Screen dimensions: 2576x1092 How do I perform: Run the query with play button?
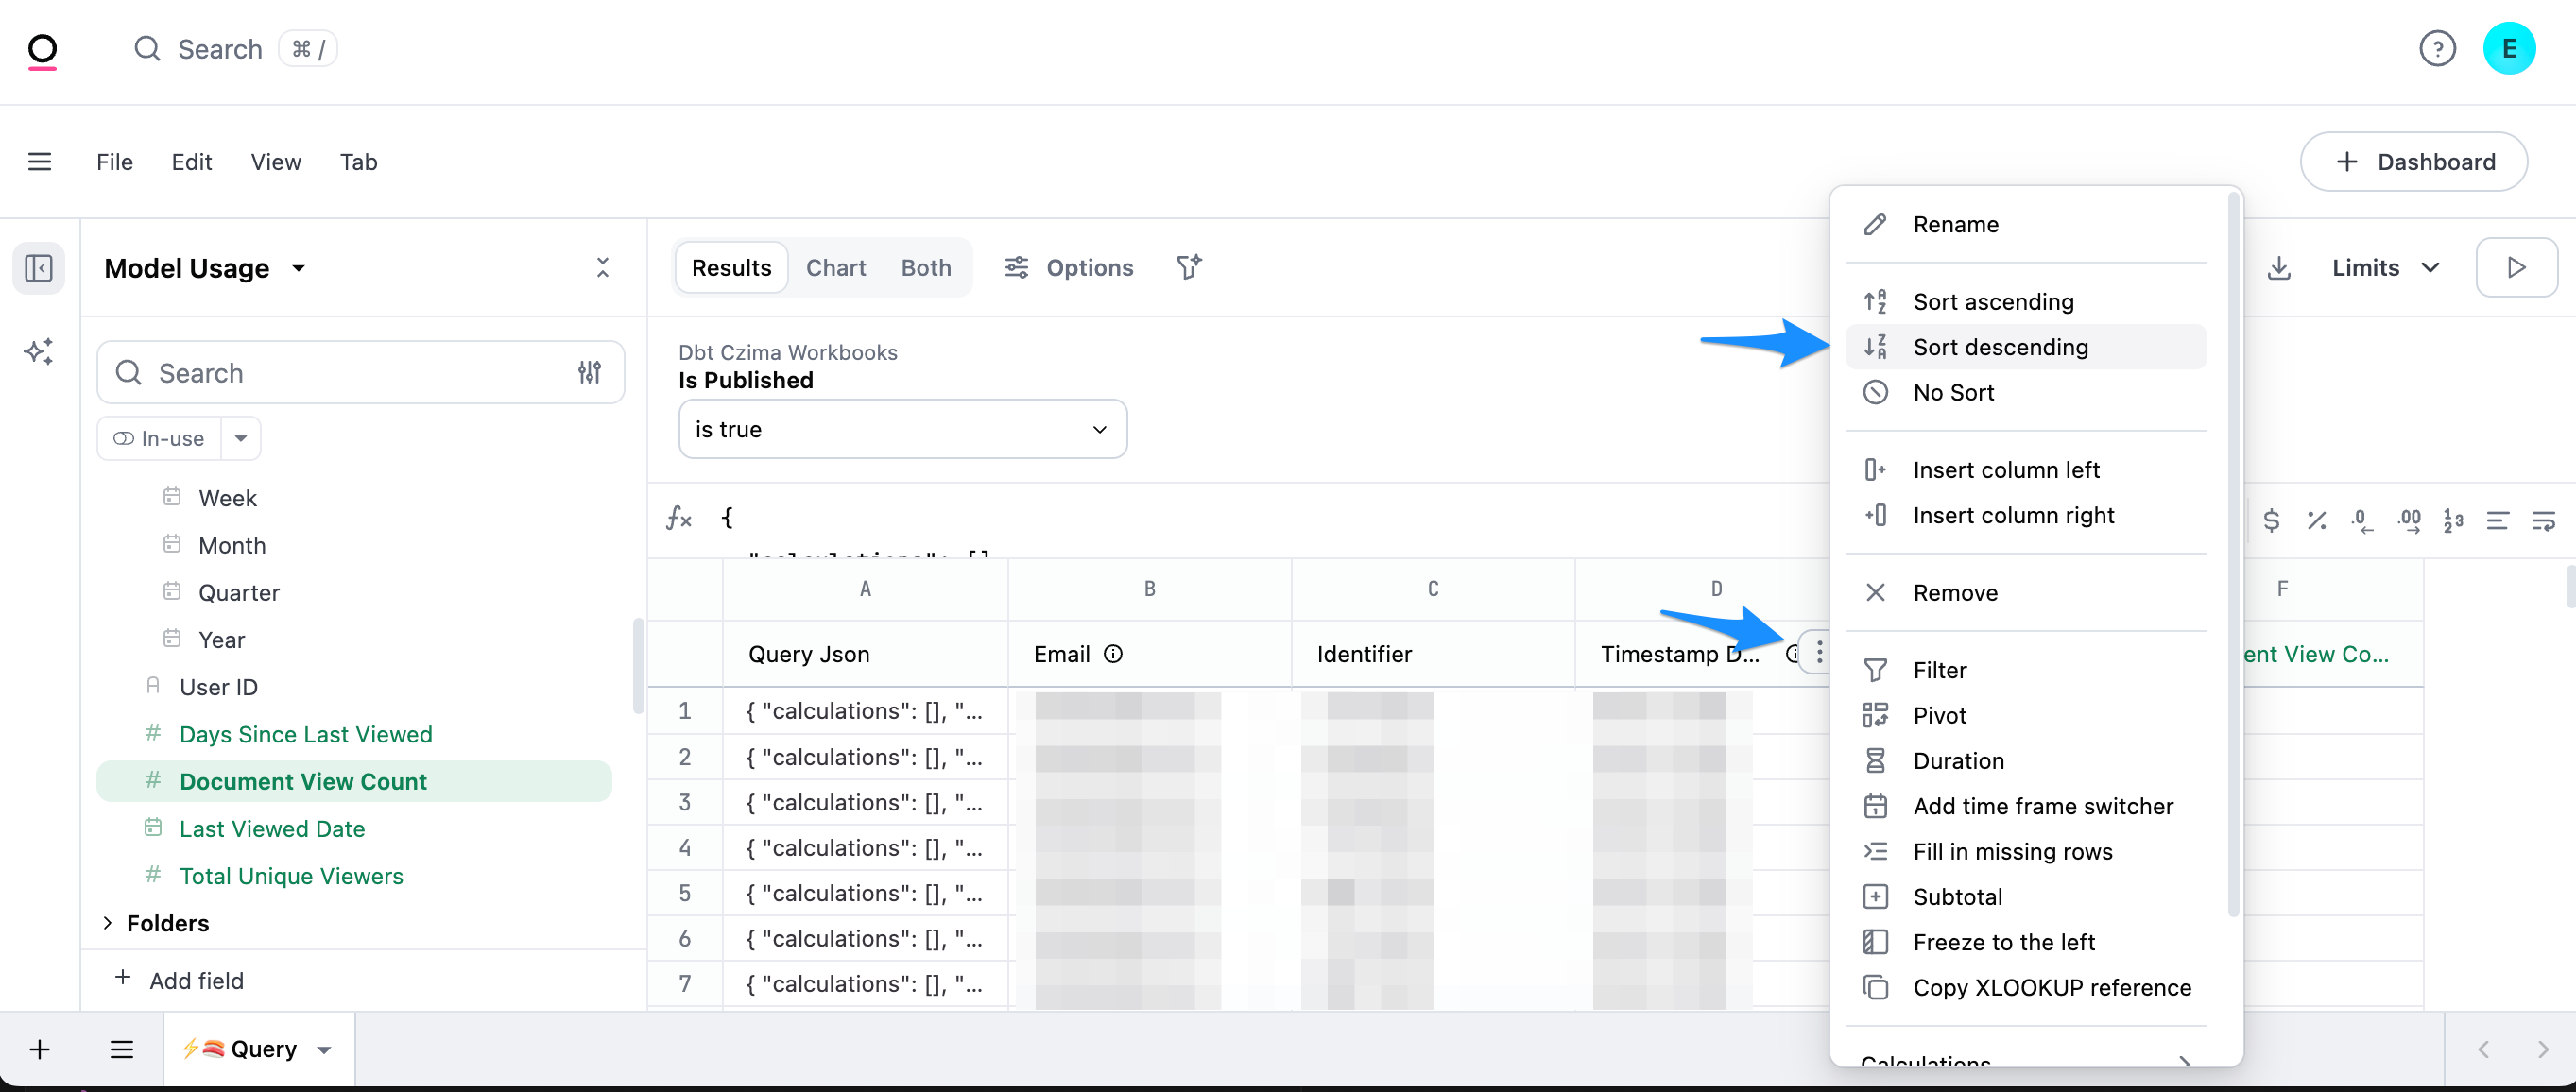[x=2516, y=268]
